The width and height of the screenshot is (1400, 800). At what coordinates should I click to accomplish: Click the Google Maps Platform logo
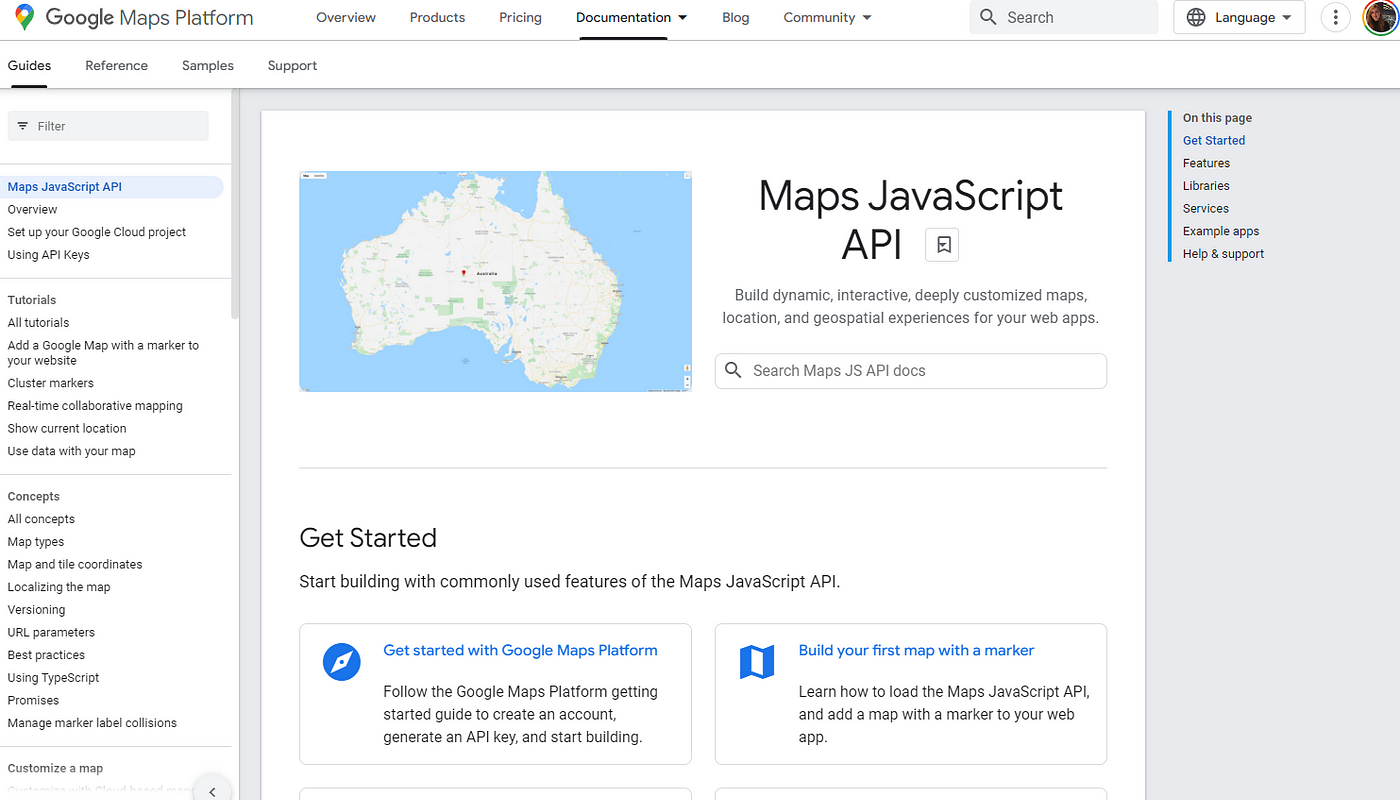[134, 18]
